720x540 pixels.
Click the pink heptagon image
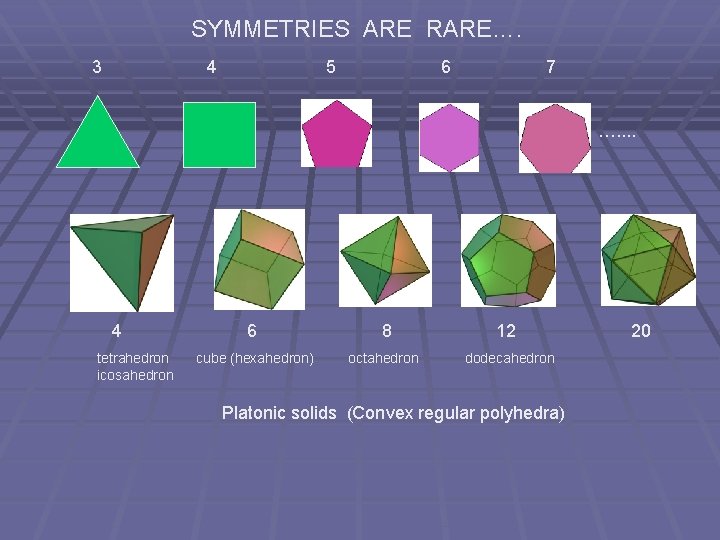tap(555, 138)
